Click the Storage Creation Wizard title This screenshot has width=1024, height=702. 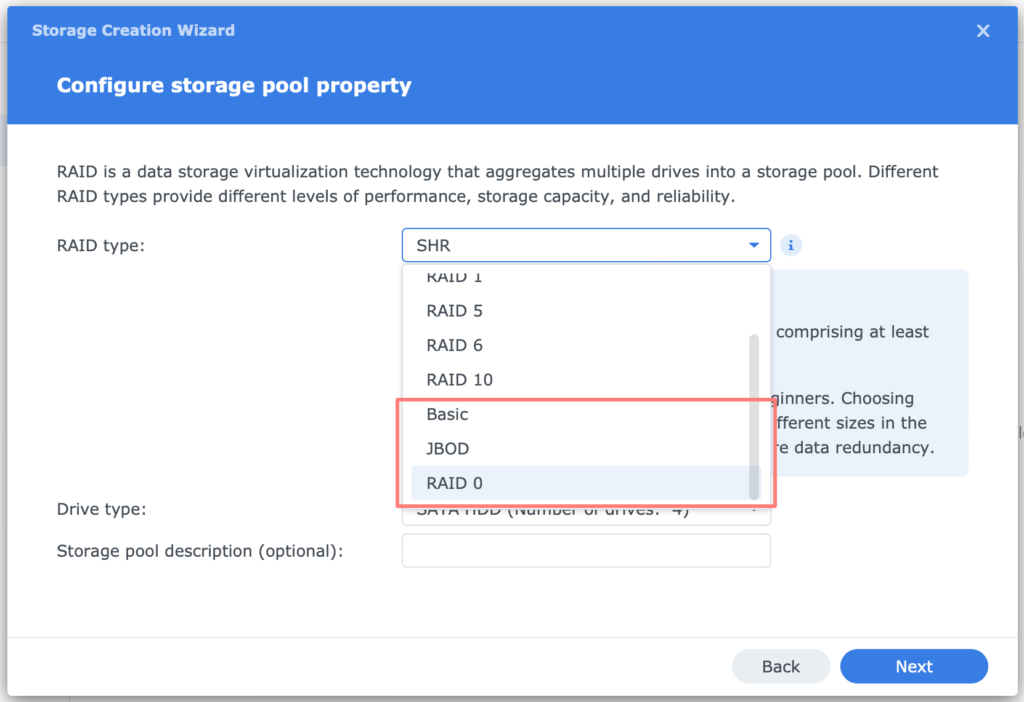click(133, 30)
